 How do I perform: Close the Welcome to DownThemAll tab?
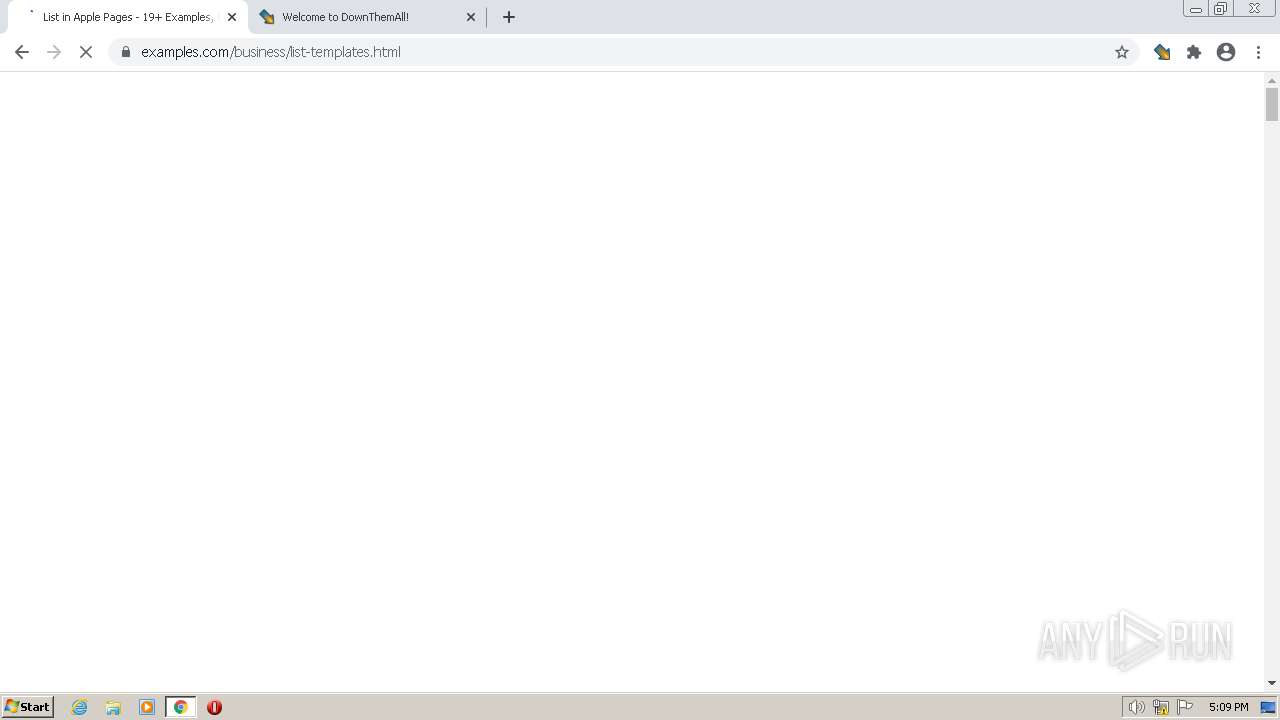tap(471, 17)
